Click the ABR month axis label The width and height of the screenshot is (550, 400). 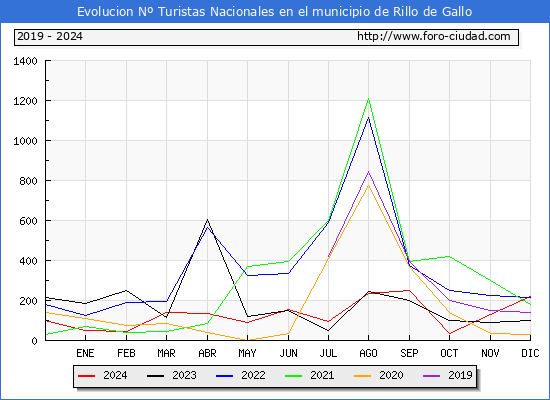click(207, 353)
